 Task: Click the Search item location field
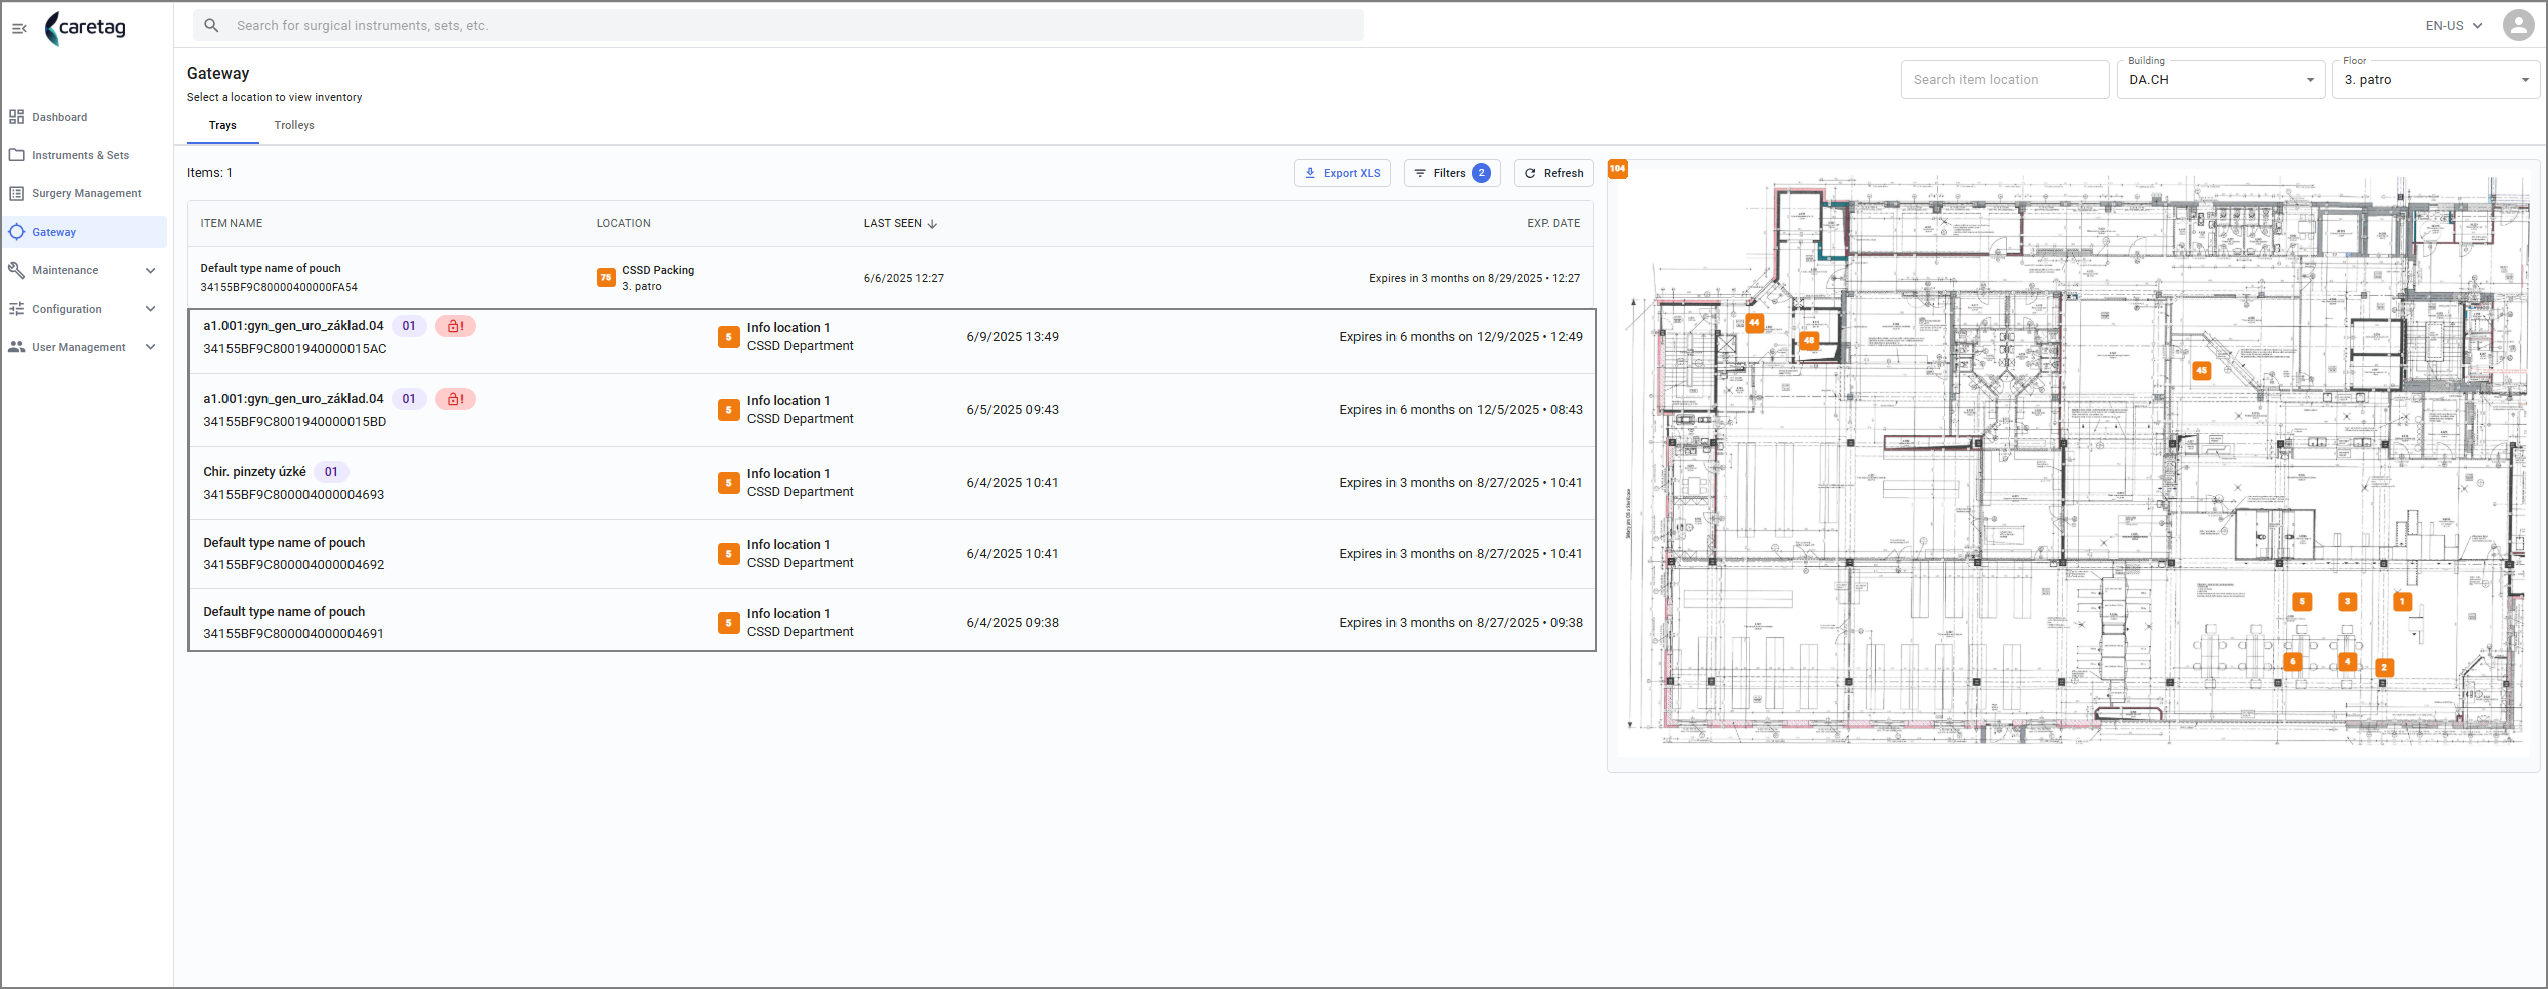2005,80
